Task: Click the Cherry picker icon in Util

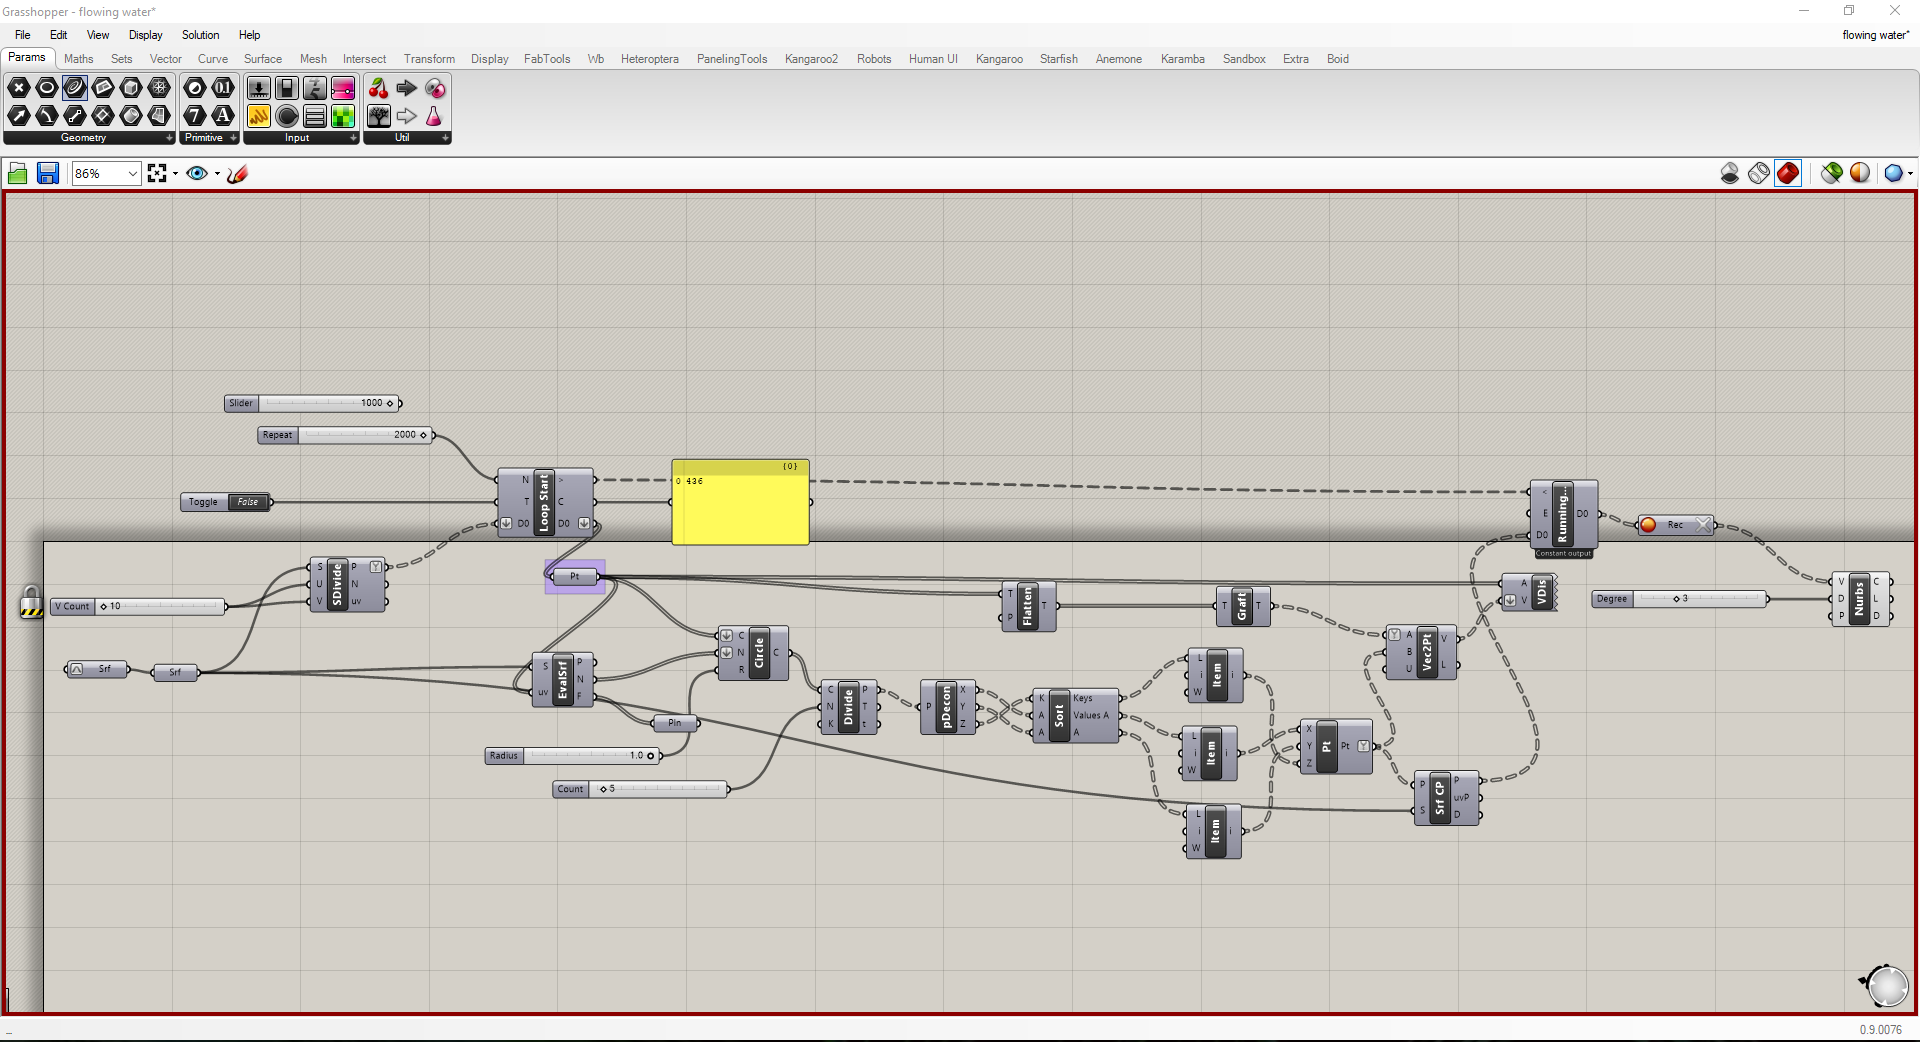Action: tap(378, 88)
